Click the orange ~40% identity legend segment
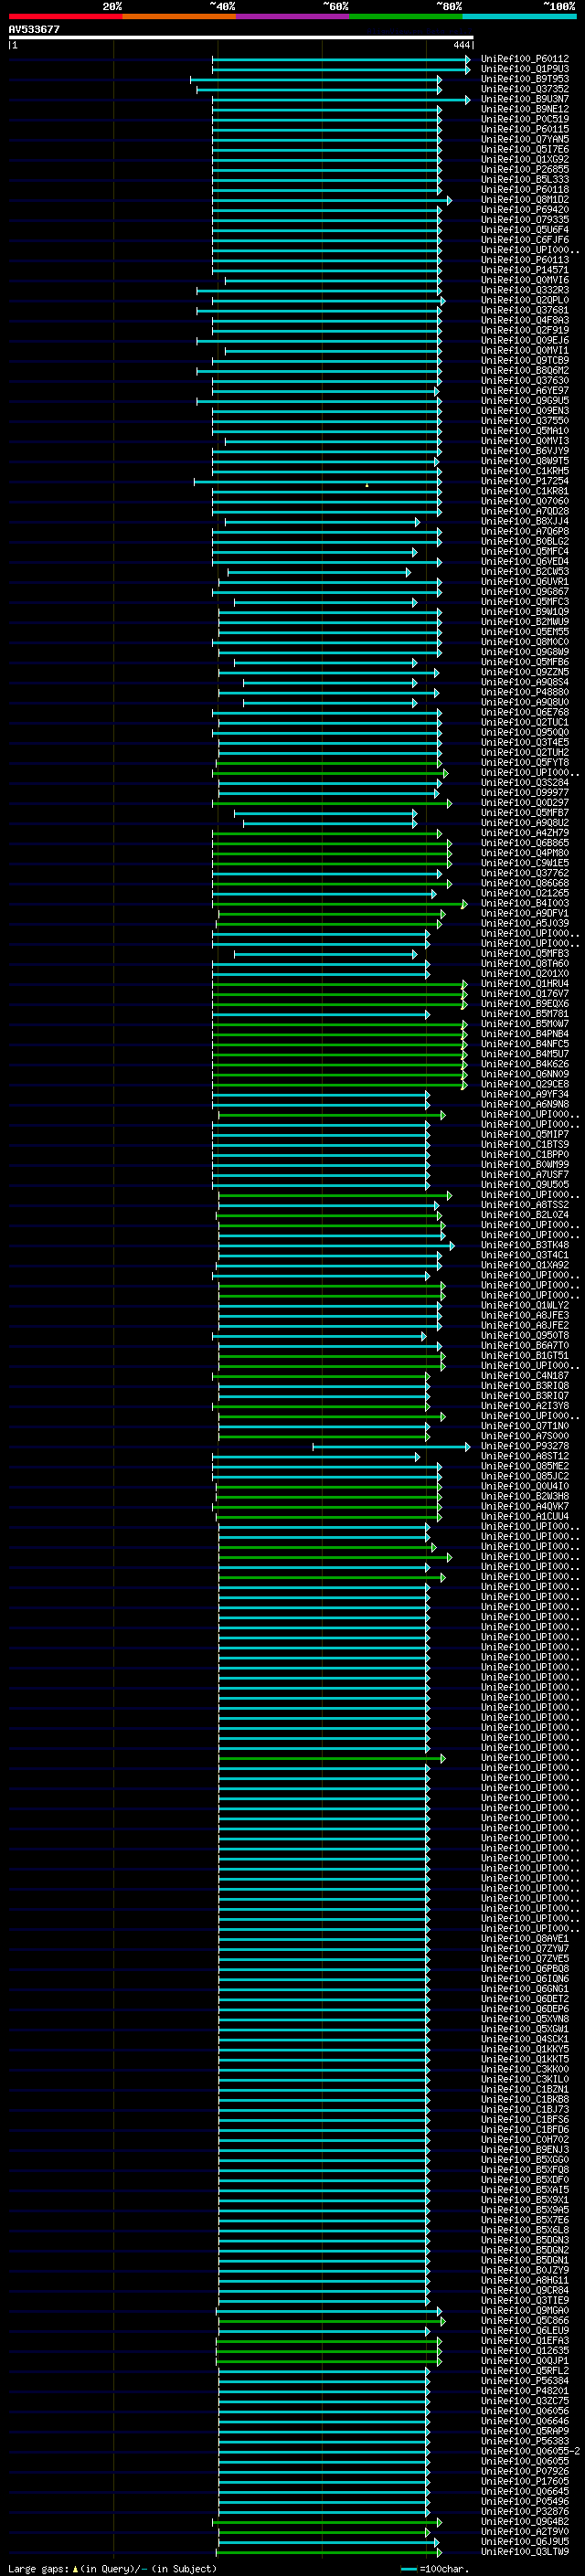Screen dimensions: 585x2576 tap(179, 16)
